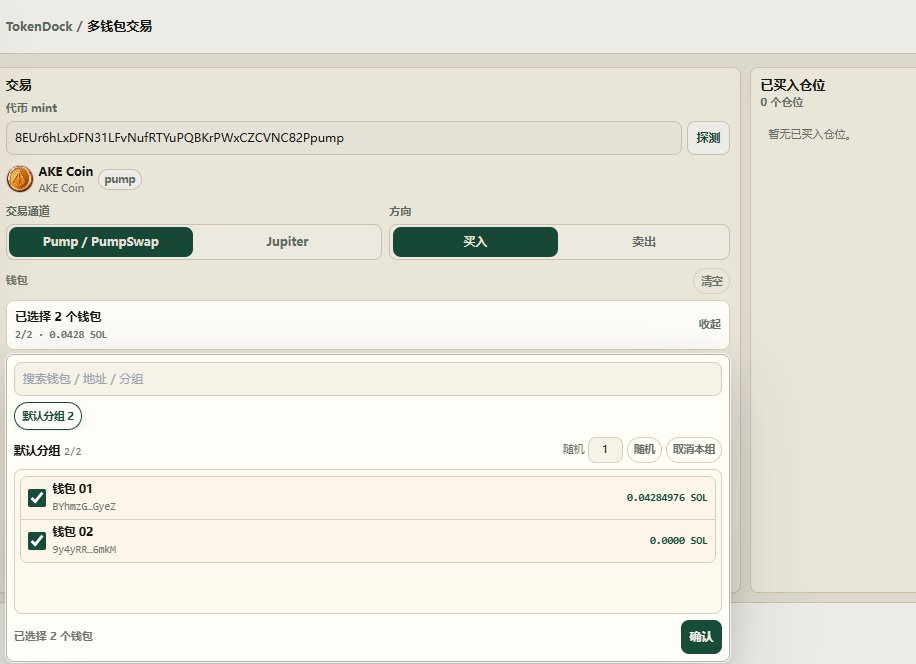Uncheck the 钱包 01 checkbox
This screenshot has height=664, width=916.
coord(37,498)
